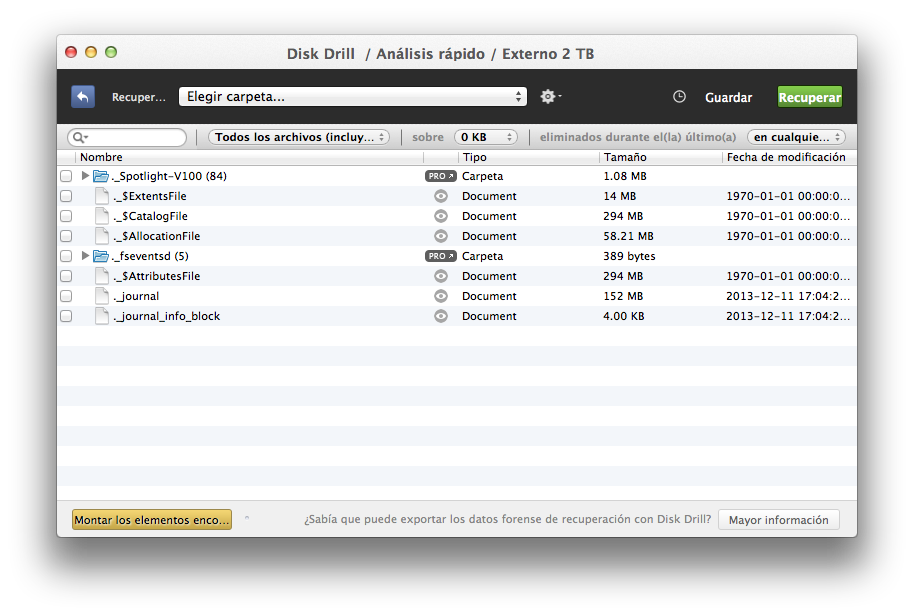Go back with the blue arrow button

(x=83, y=97)
